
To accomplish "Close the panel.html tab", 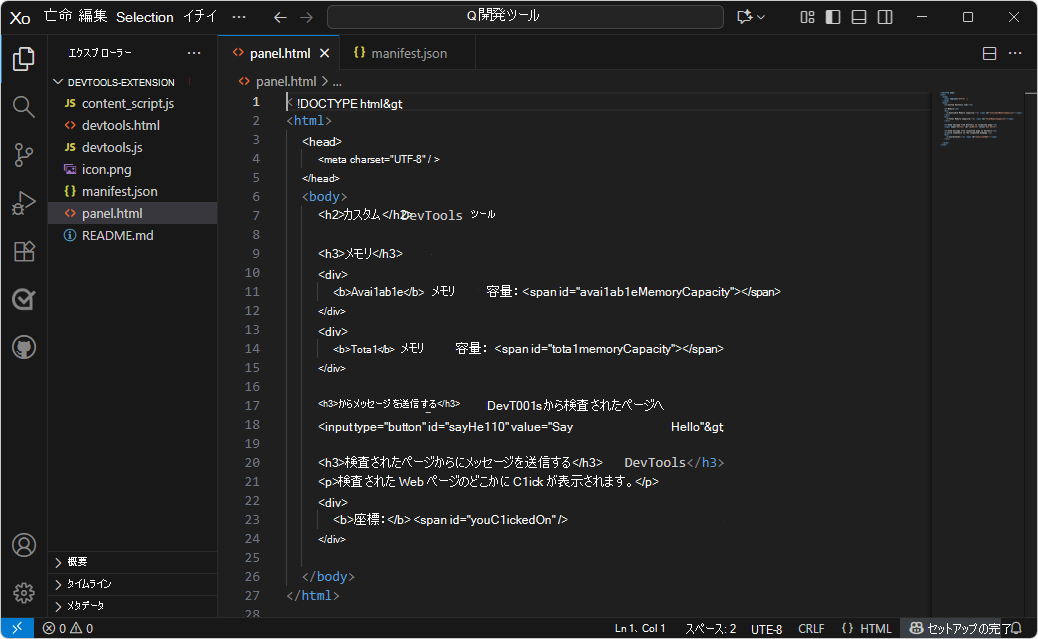I will [324, 54].
